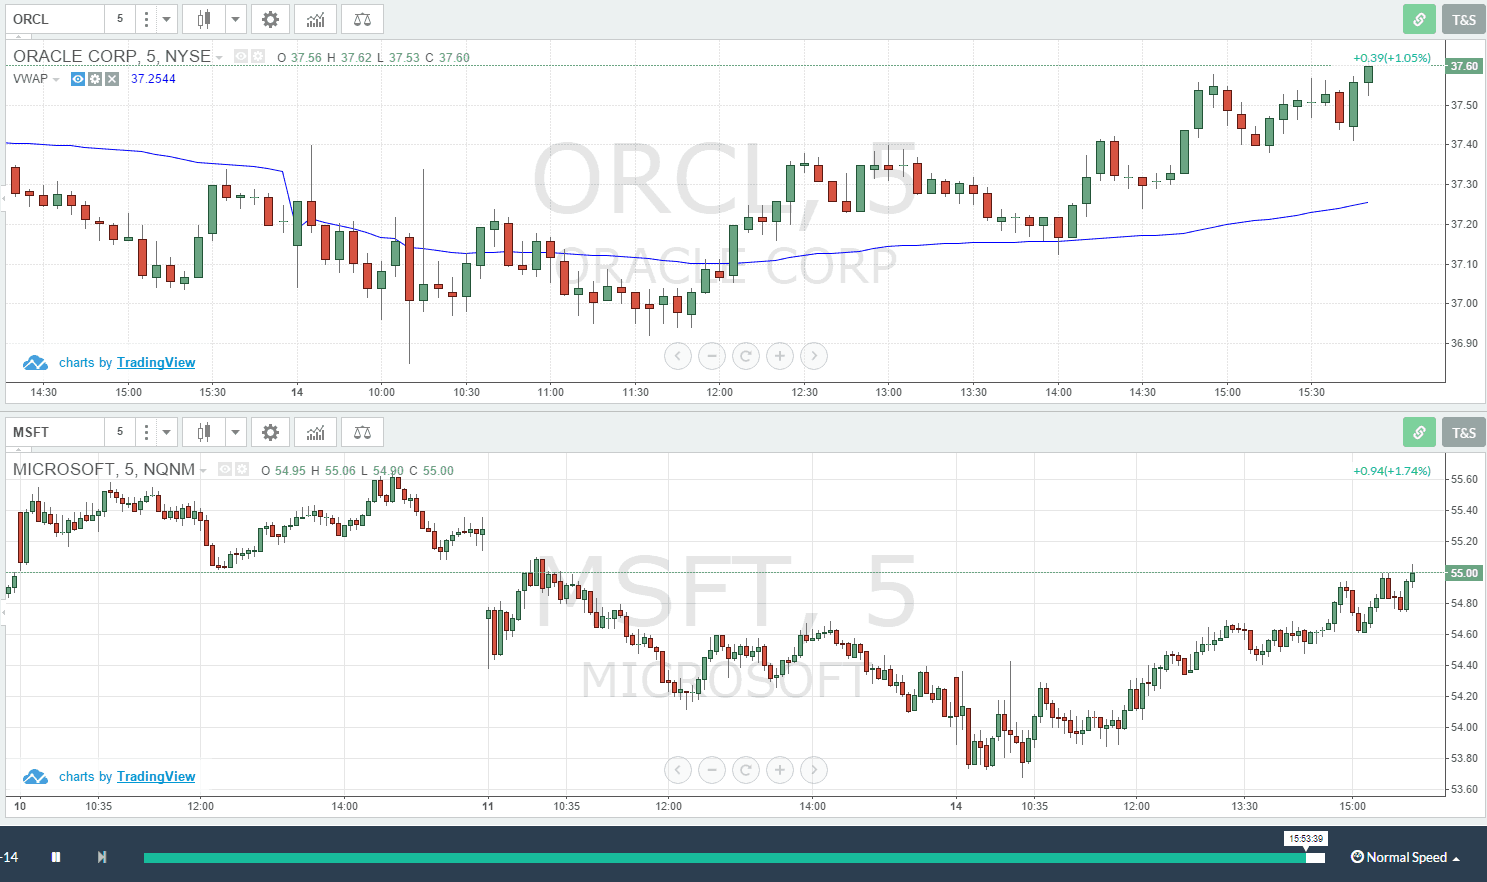Open the Normal Speed dropdown

(1405, 857)
